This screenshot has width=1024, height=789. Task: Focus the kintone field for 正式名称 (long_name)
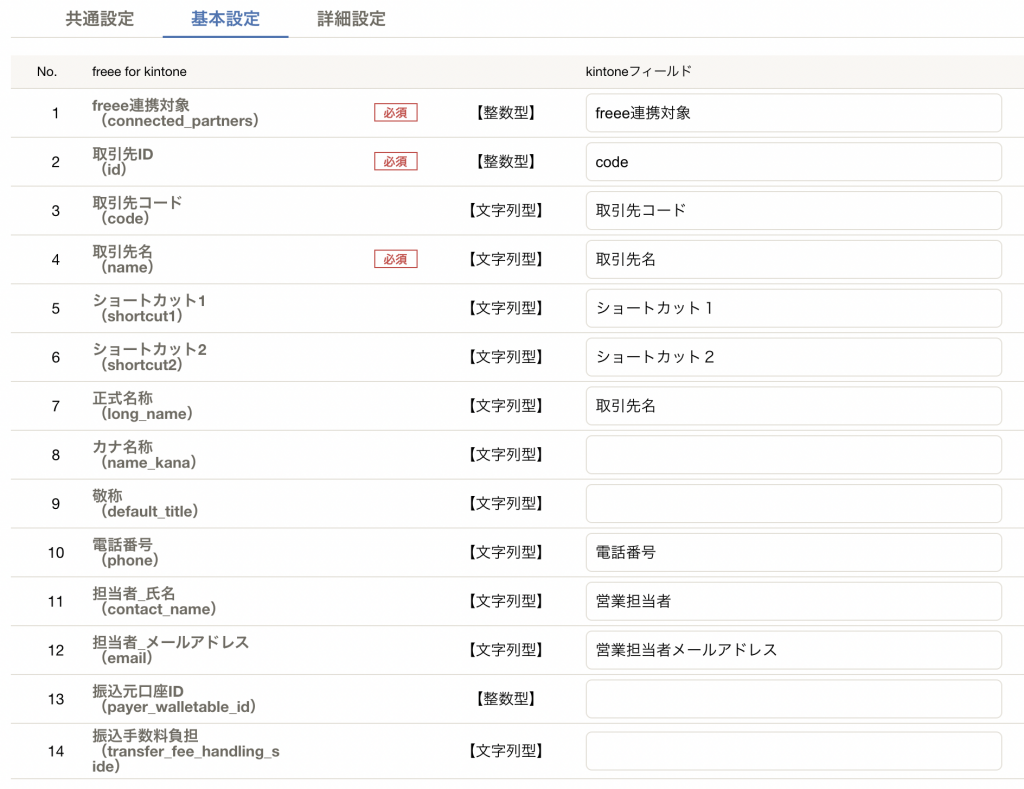[793, 406]
